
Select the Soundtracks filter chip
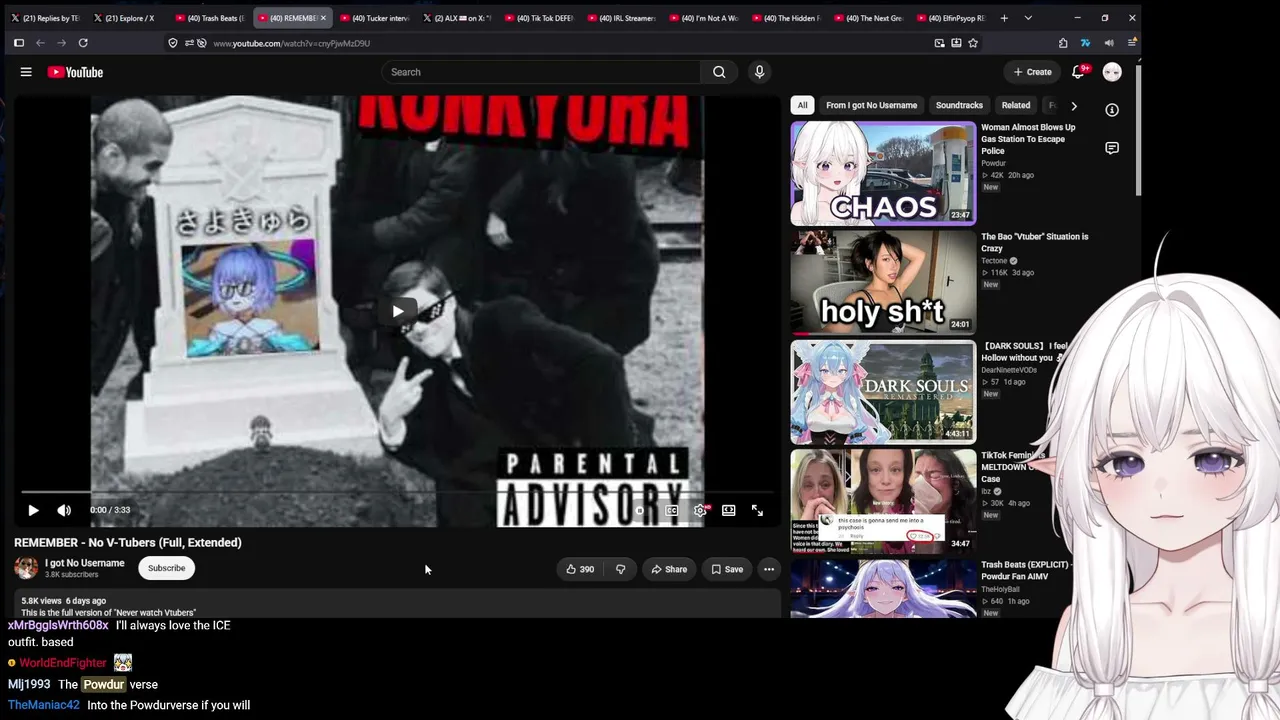[x=959, y=105]
